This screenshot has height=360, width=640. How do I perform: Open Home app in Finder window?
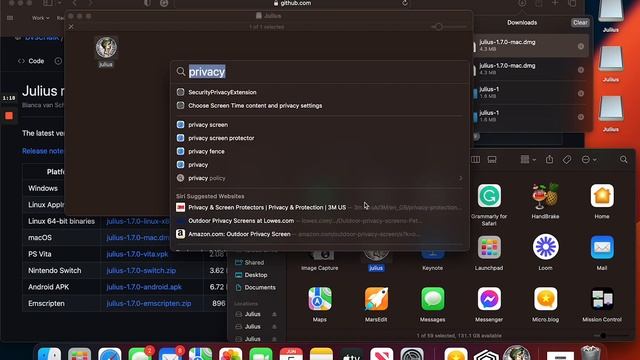pyautogui.click(x=602, y=196)
